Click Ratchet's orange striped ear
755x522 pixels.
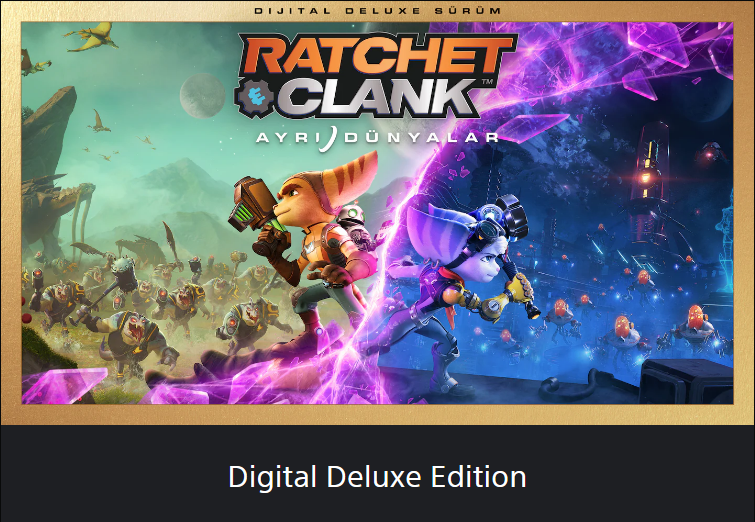point(349,181)
